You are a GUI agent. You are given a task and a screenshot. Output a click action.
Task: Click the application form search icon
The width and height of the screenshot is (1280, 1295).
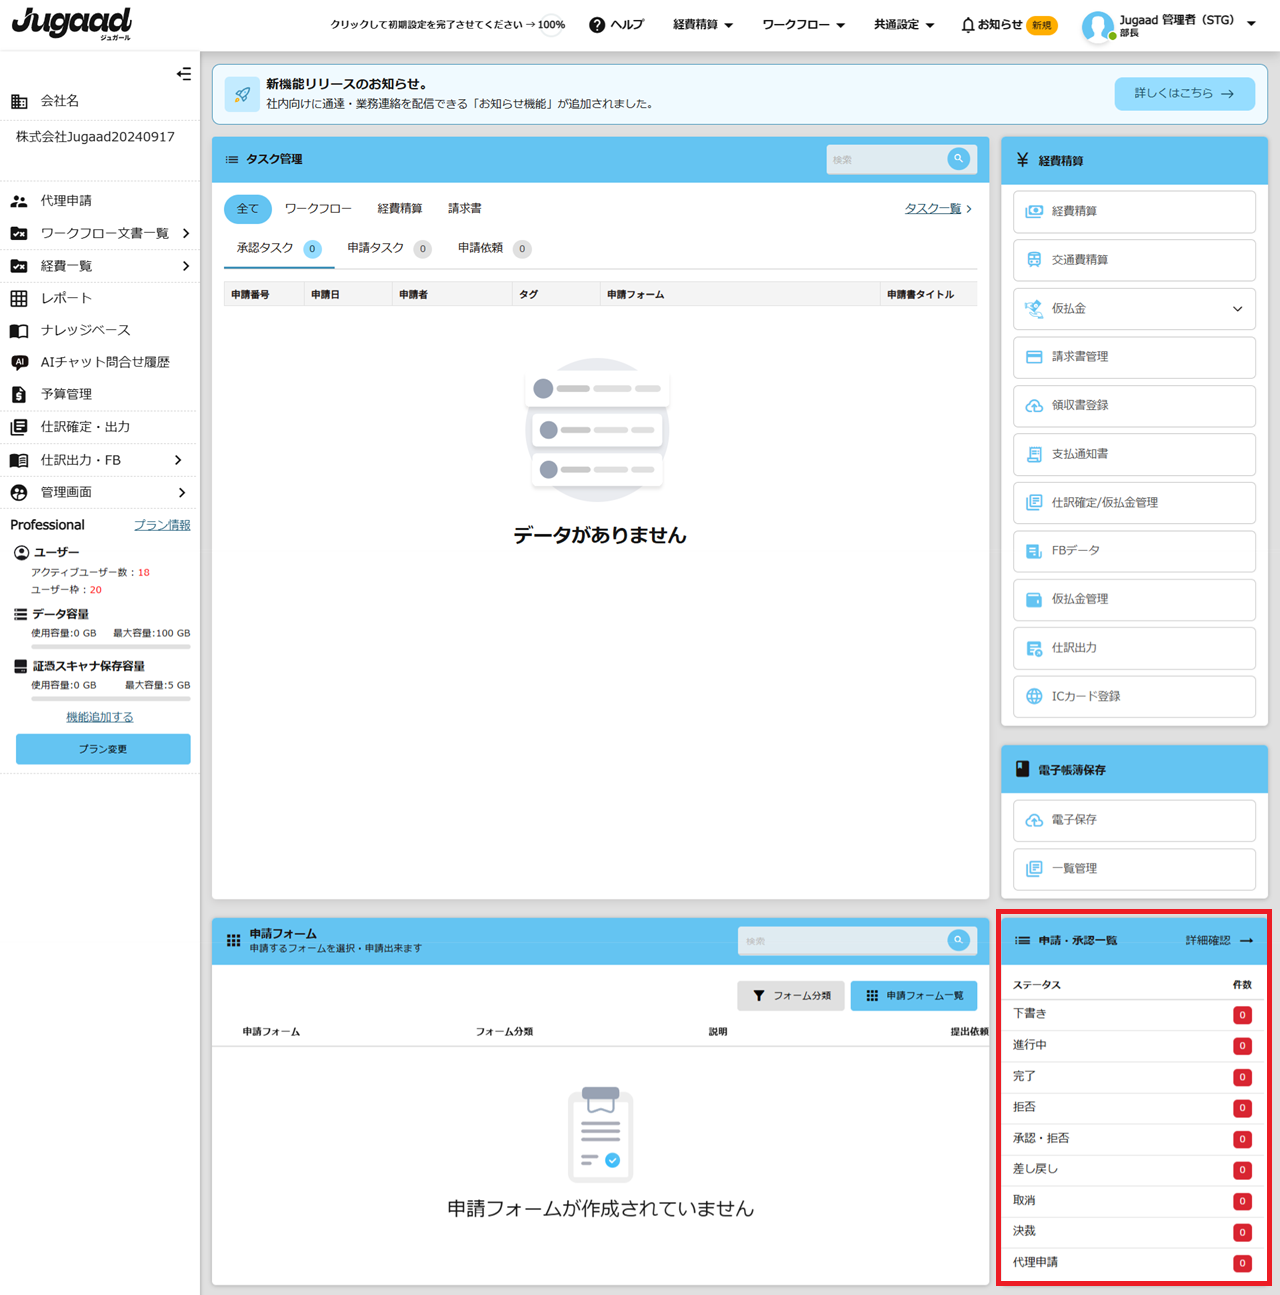coord(958,940)
